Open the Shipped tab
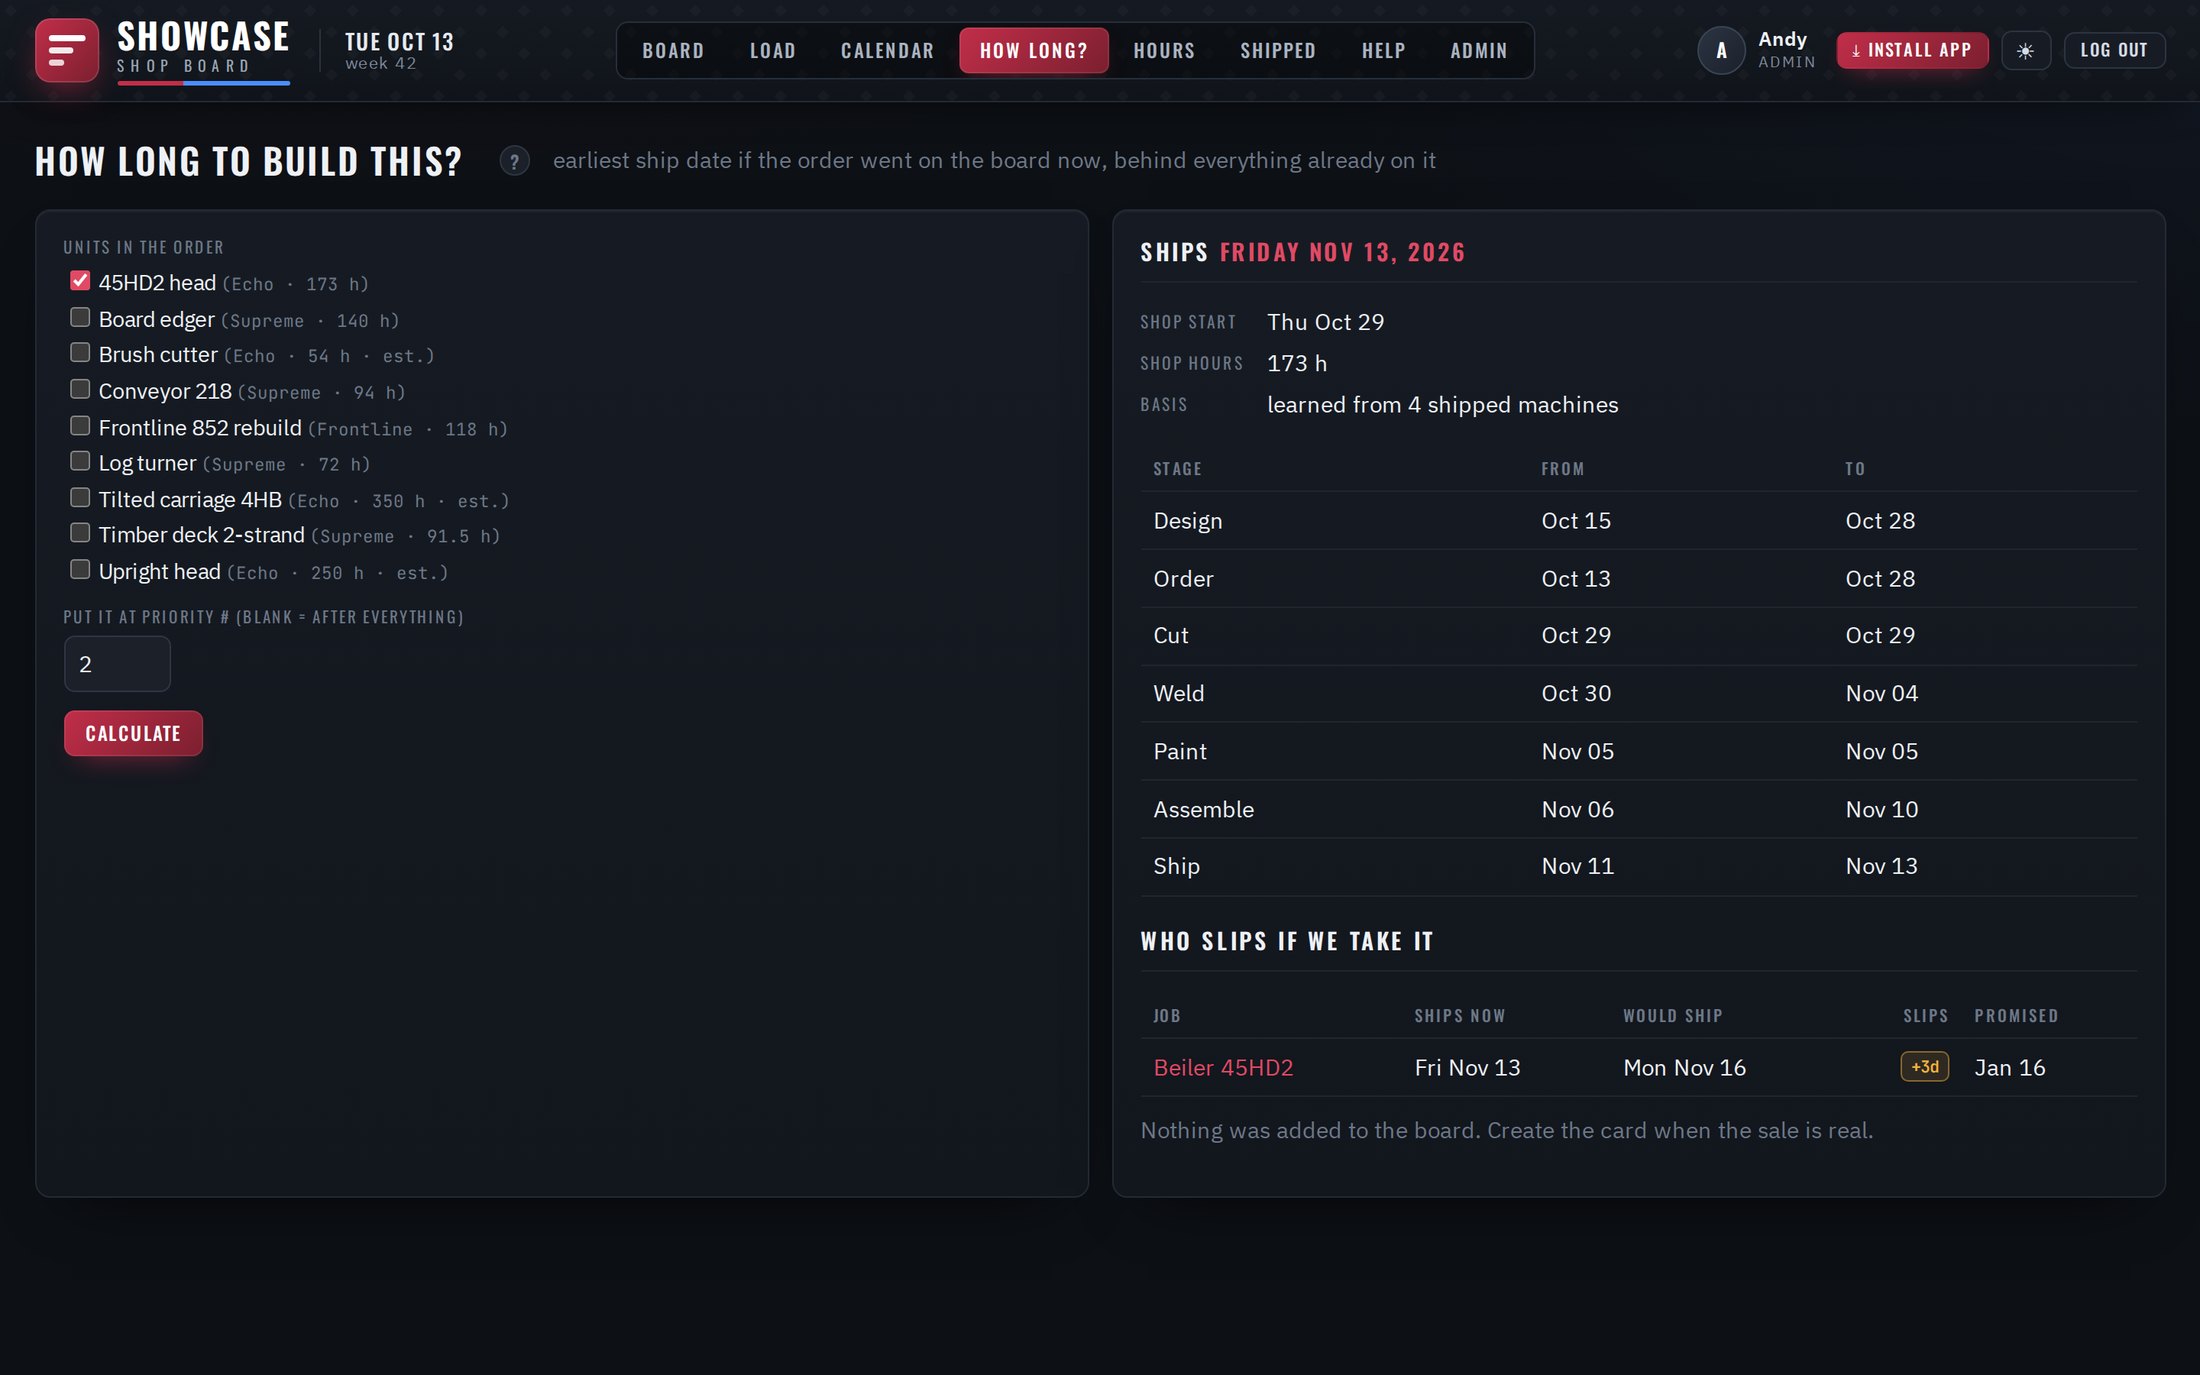The width and height of the screenshot is (2200, 1375). pos(1278,50)
